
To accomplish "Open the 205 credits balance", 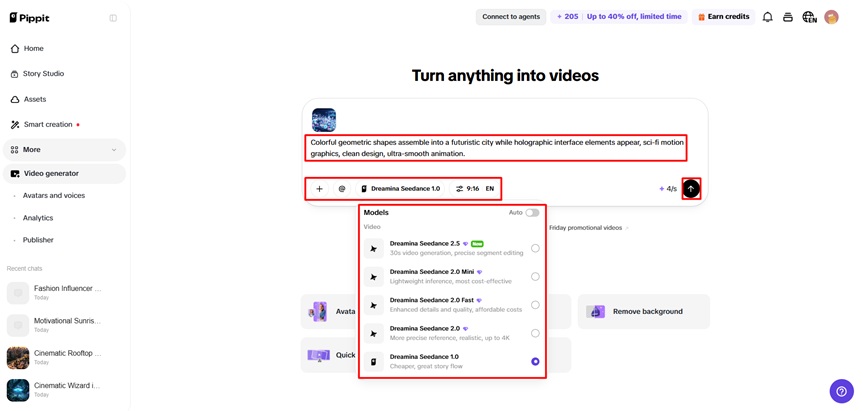I will (x=567, y=17).
